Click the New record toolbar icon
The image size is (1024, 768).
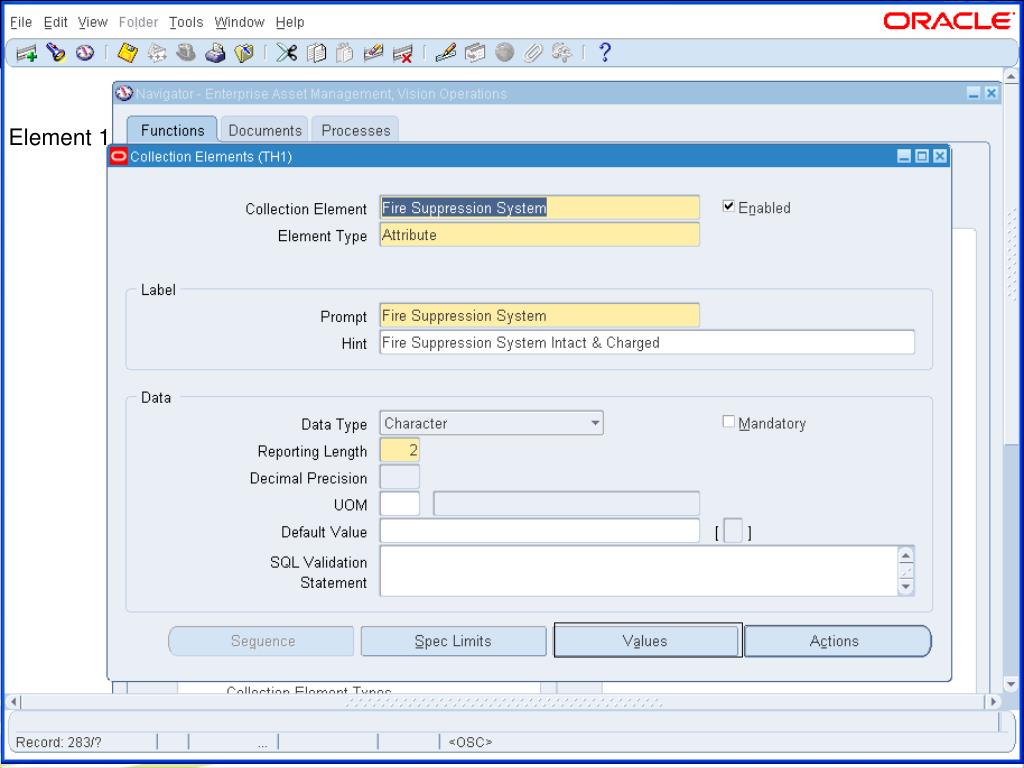27,54
